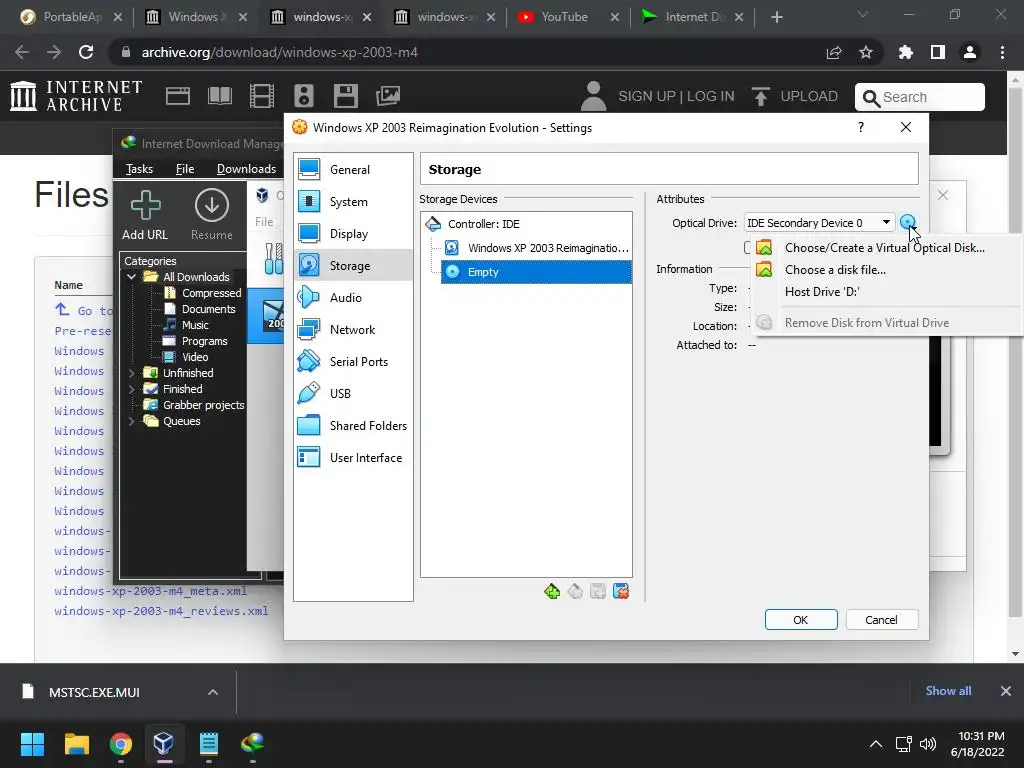Expand Unfinished category
The width and height of the screenshot is (1024, 768).
click(131, 373)
